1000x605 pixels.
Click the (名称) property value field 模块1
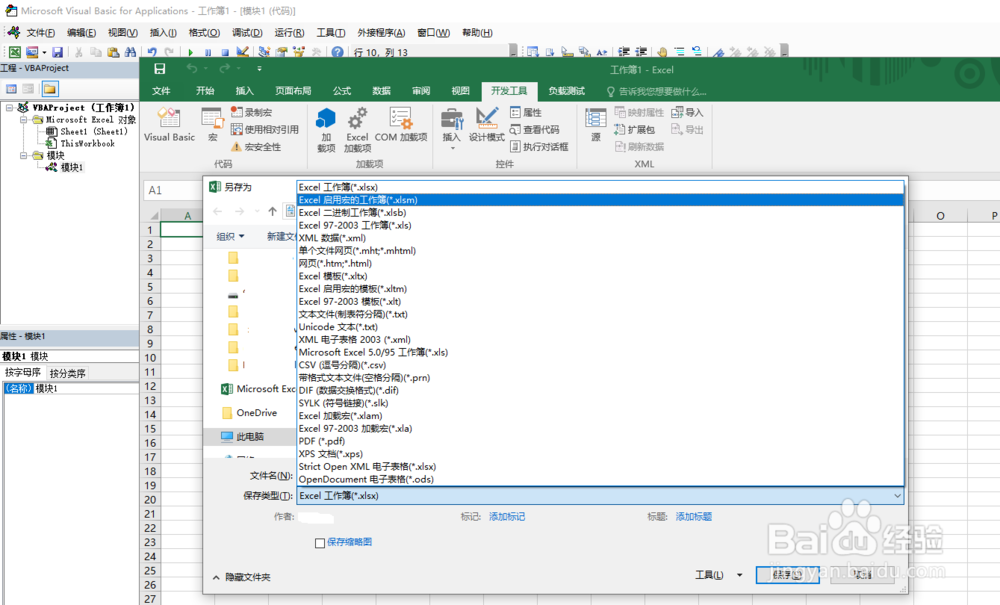(x=86, y=388)
